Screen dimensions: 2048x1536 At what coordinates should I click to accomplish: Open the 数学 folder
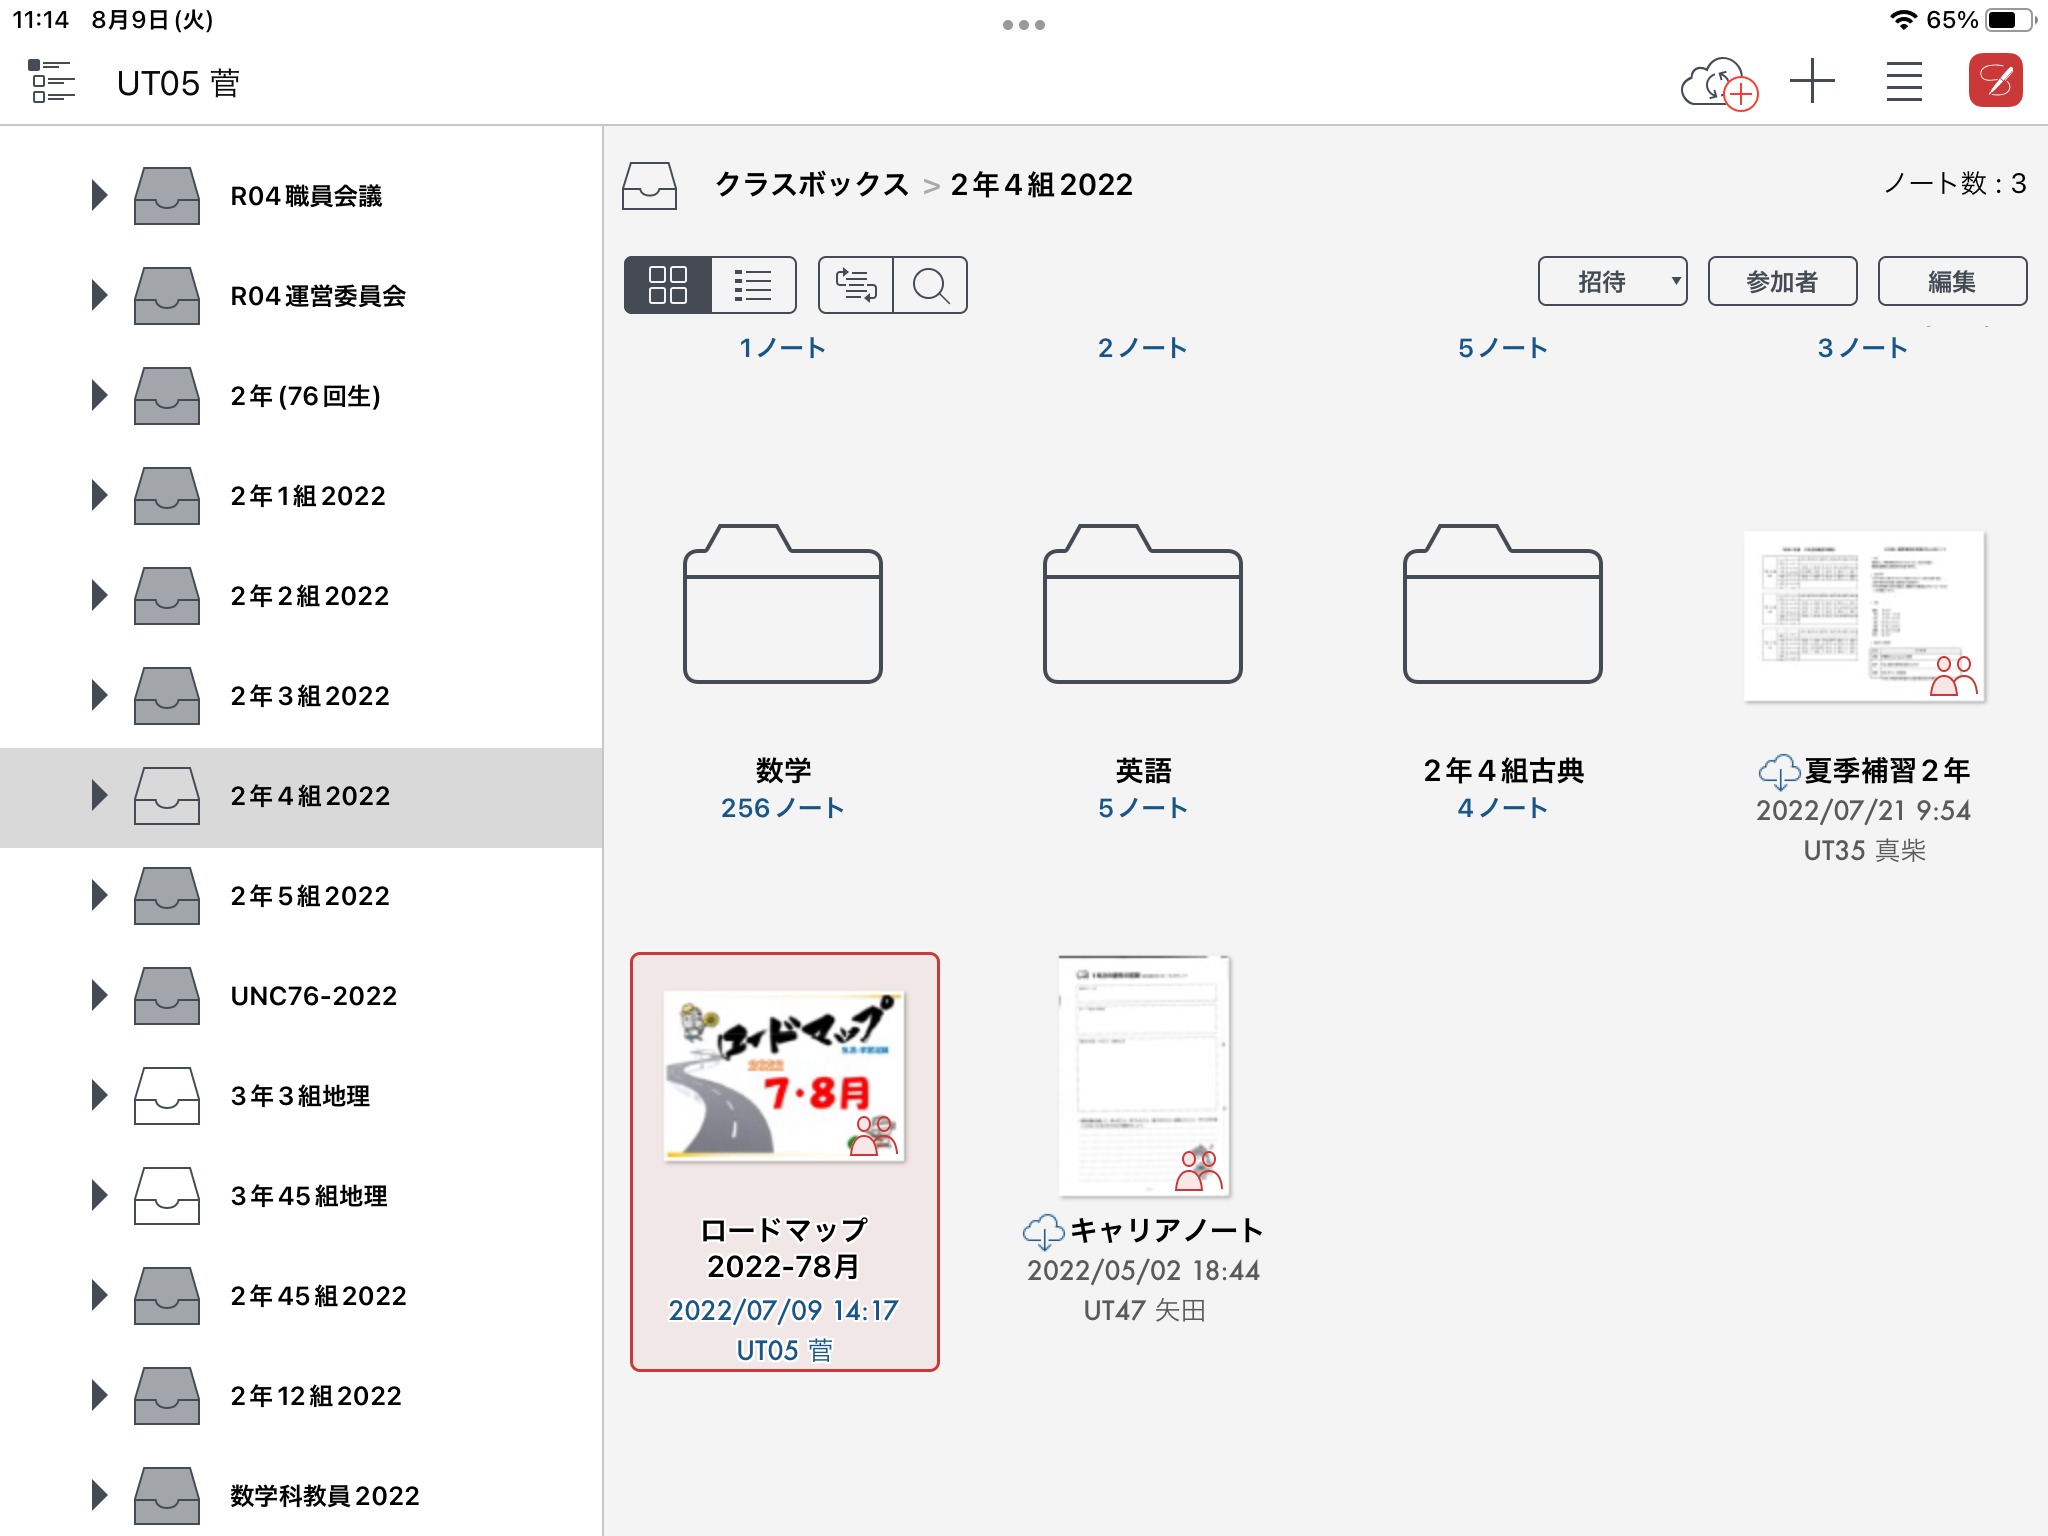tap(783, 605)
